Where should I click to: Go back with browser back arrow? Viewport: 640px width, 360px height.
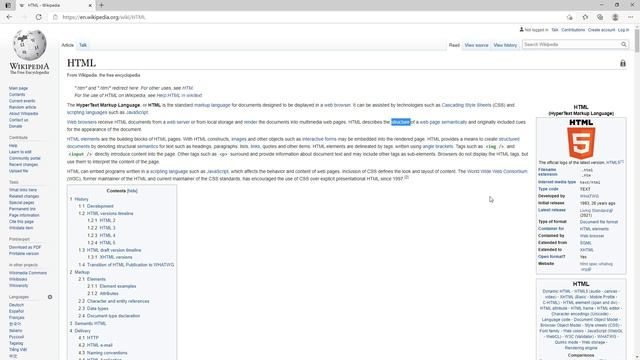[9, 17]
